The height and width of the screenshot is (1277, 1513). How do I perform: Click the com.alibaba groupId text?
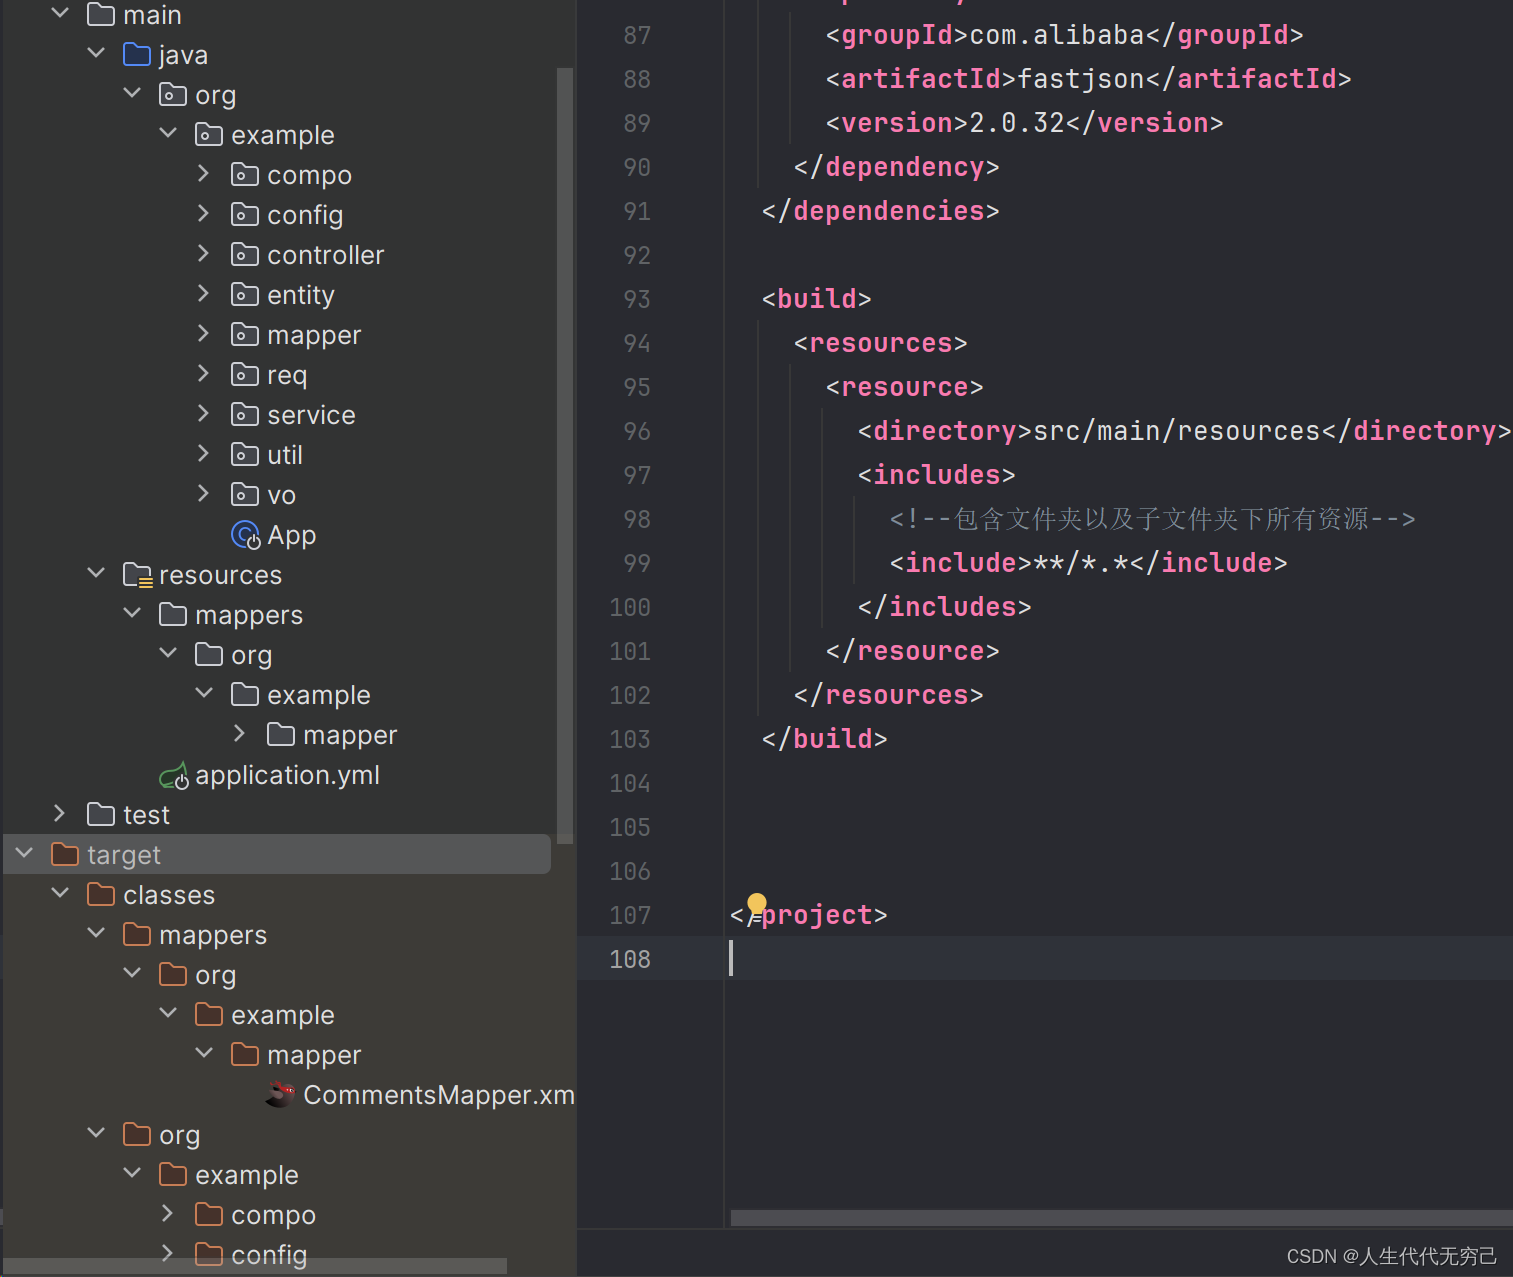coord(1057,35)
